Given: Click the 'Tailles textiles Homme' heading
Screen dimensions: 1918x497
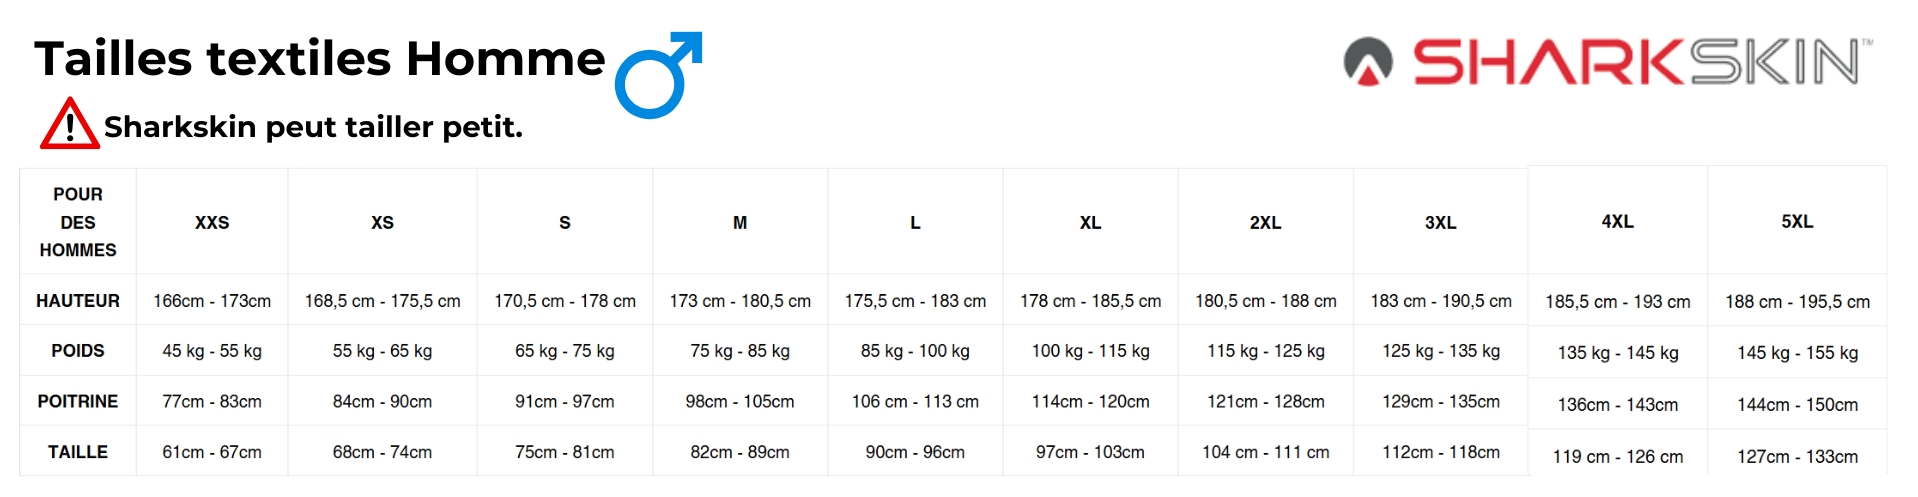Looking at the screenshot, I should coord(320,59).
